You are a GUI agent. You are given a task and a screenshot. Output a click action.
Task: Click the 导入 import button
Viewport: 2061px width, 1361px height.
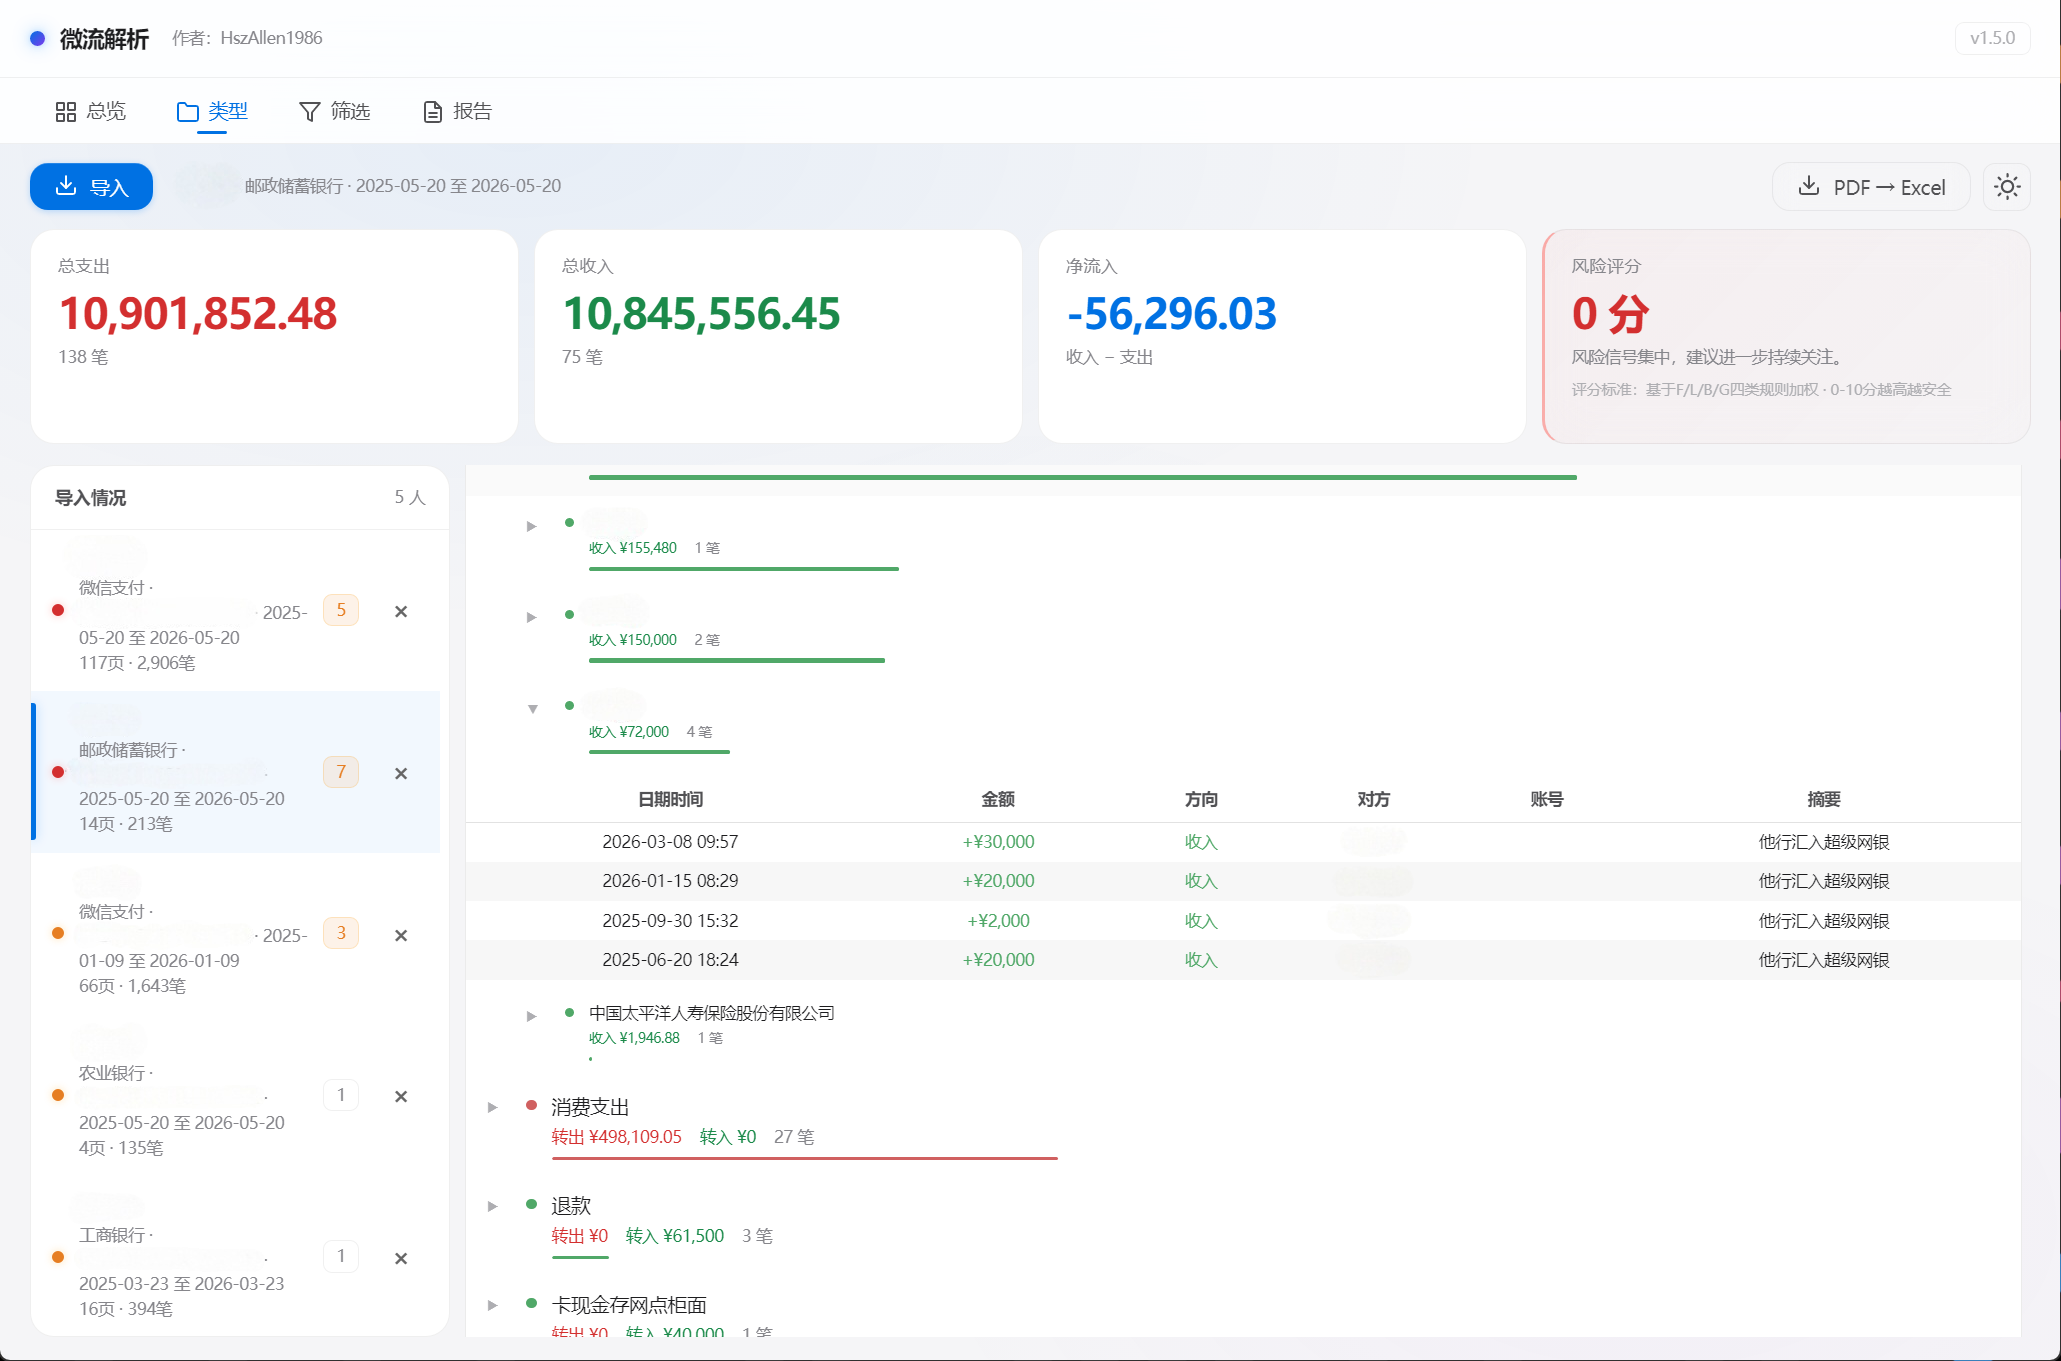click(91, 187)
